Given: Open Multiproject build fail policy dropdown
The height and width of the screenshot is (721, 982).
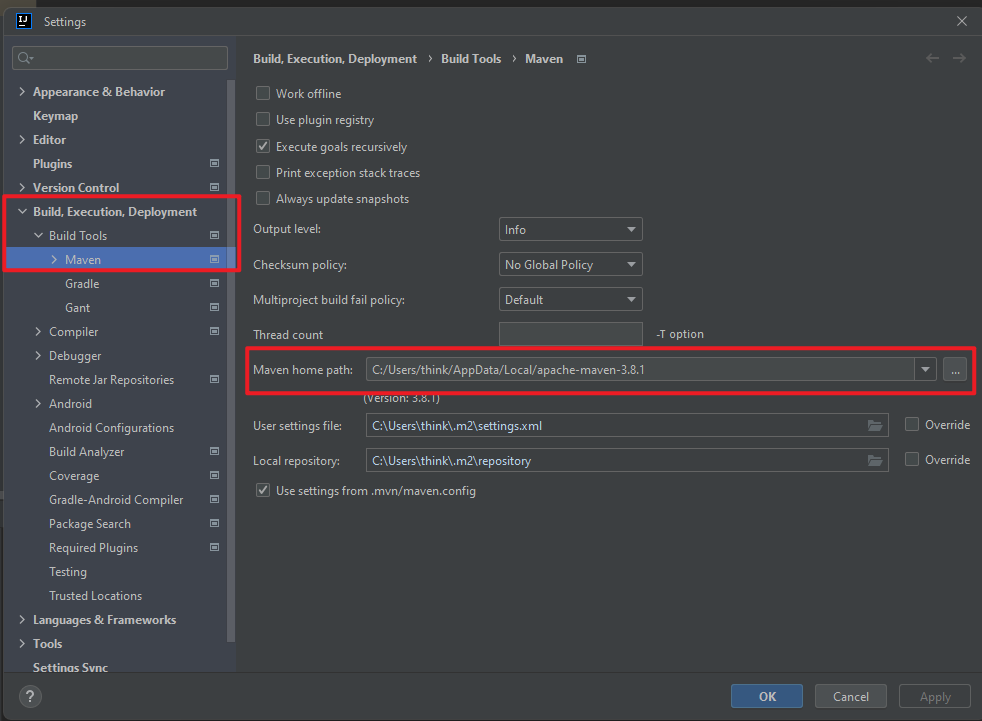Looking at the screenshot, I should pos(571,299).
